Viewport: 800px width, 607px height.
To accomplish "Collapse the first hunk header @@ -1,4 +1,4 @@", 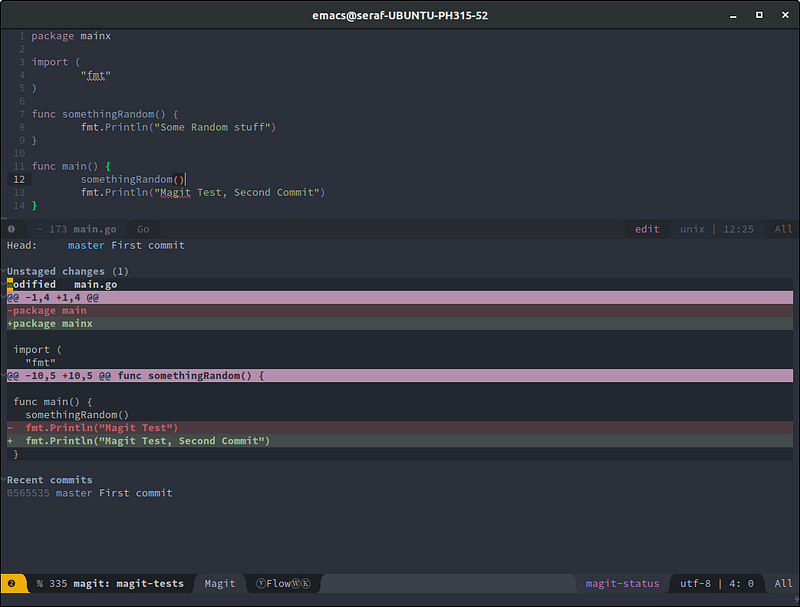I will pos(52,297).
